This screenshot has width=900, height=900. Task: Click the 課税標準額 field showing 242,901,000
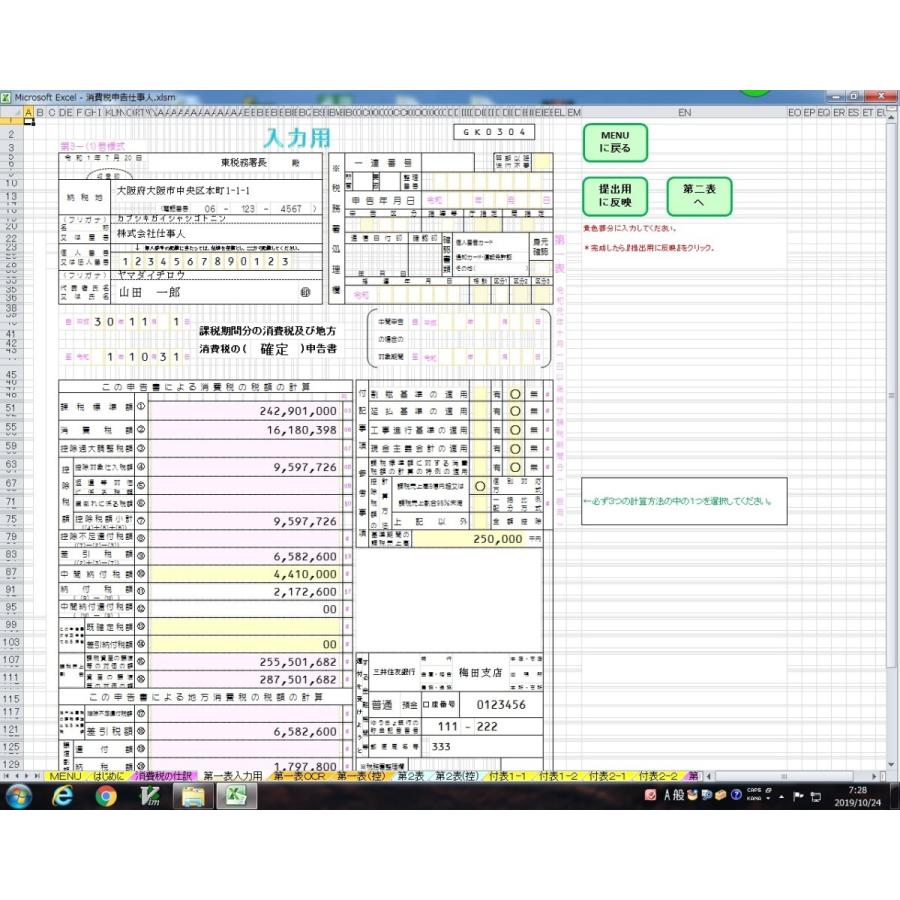pos(245,410)
